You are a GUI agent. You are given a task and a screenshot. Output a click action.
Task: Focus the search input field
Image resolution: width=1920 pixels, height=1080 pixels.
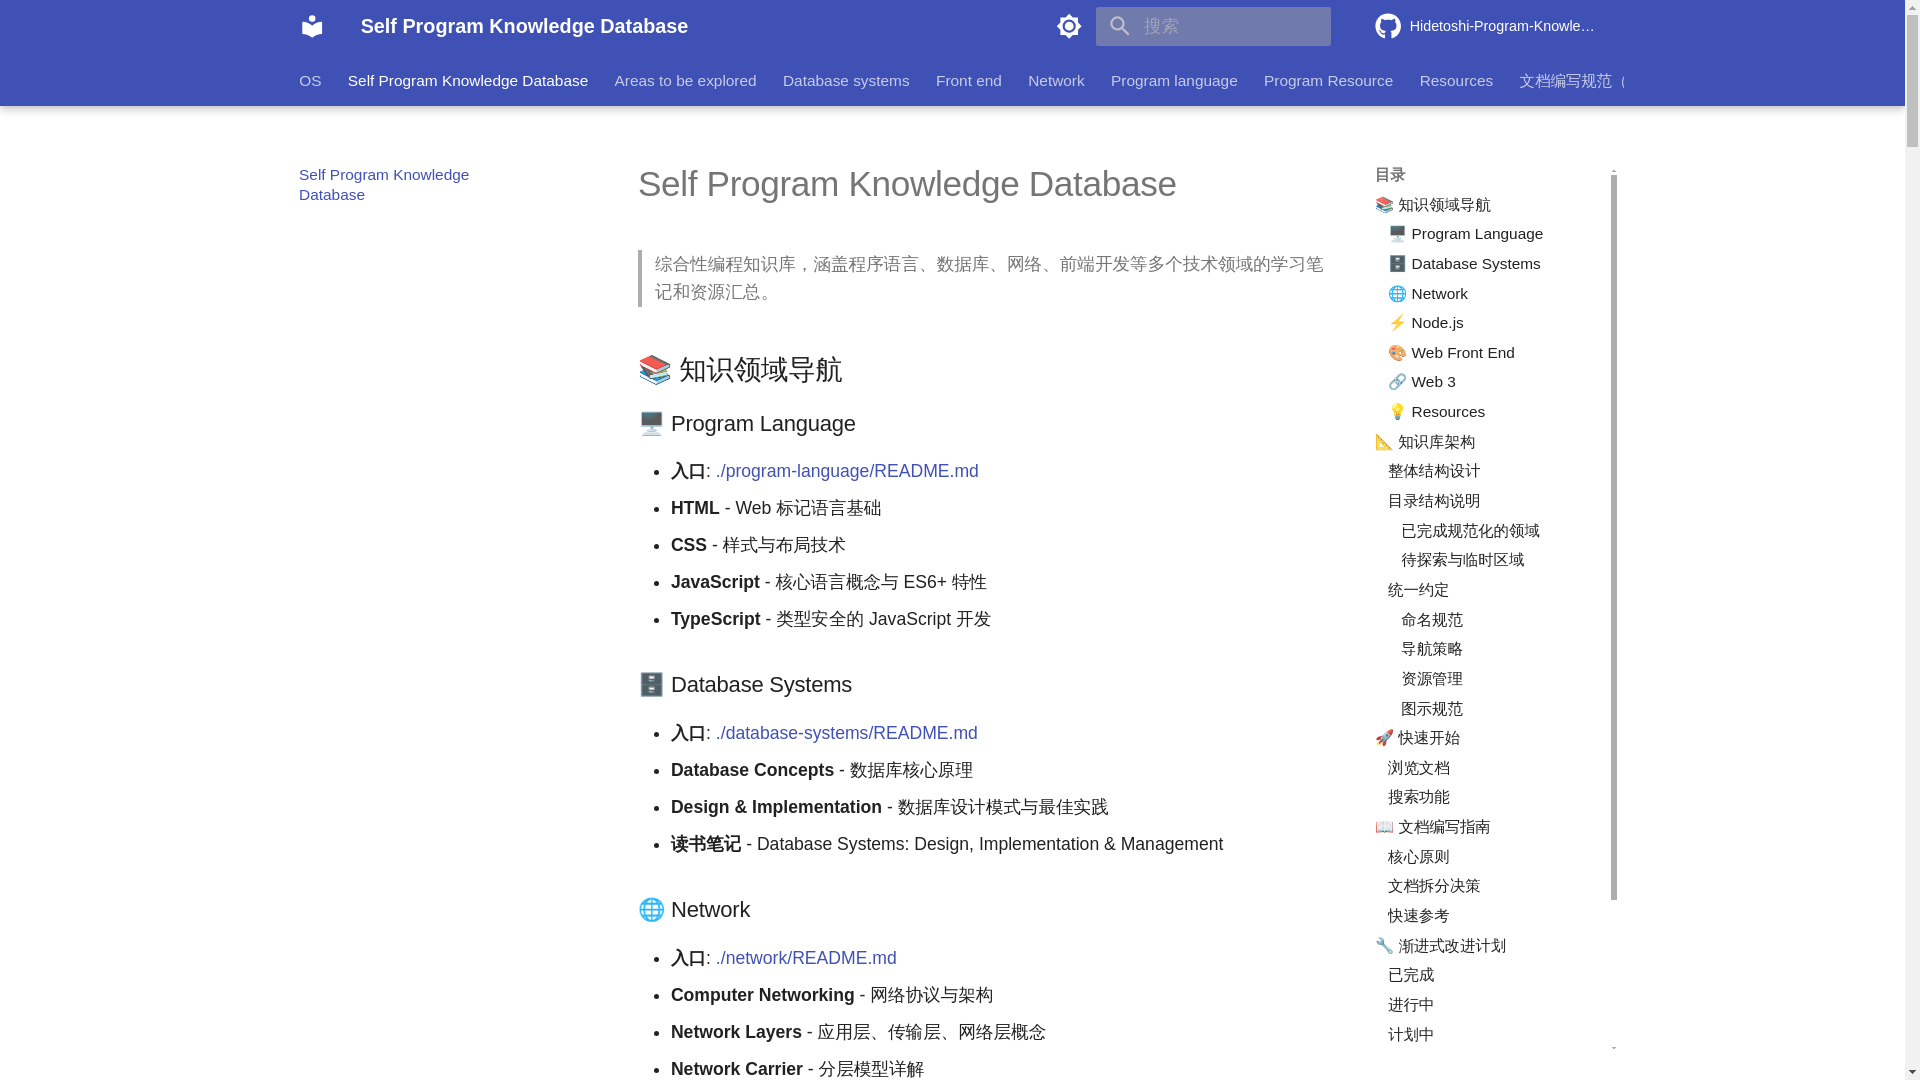pos(1230,26)
